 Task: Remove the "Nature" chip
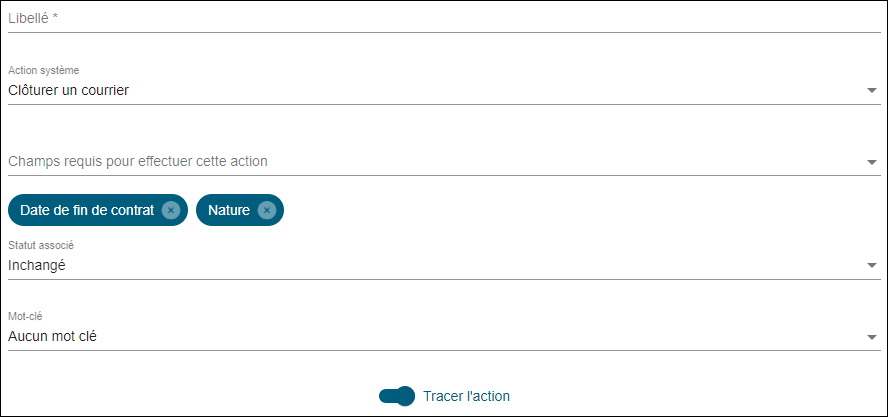(x=266, y=210)
